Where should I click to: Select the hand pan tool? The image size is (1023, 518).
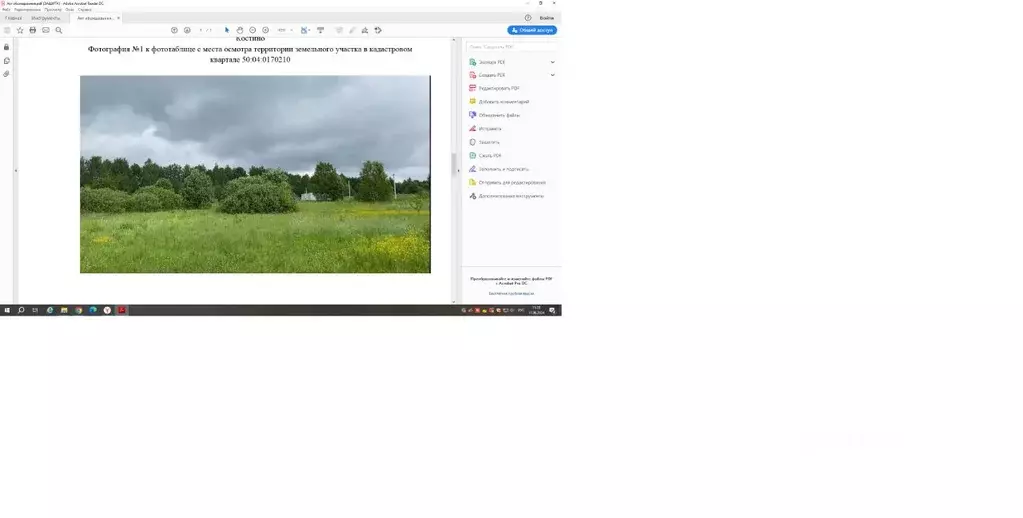[239, 30]
